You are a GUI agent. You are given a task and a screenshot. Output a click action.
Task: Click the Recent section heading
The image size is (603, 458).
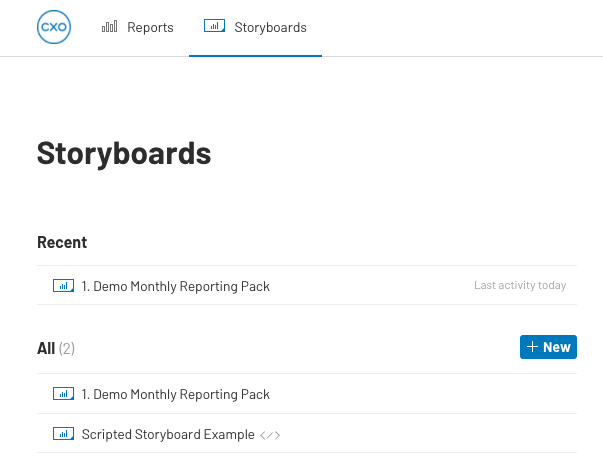62,242
